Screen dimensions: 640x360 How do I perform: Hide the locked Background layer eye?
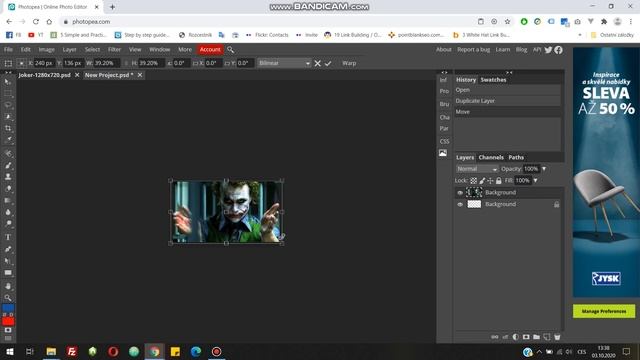click(460, 204)
